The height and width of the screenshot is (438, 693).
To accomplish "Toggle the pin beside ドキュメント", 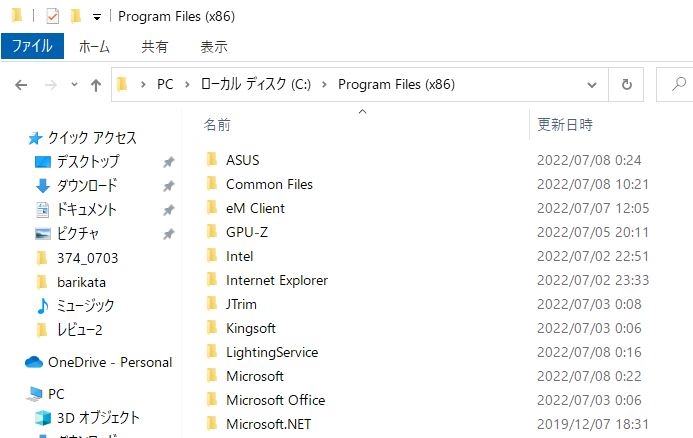I will [x=169, y=210].
